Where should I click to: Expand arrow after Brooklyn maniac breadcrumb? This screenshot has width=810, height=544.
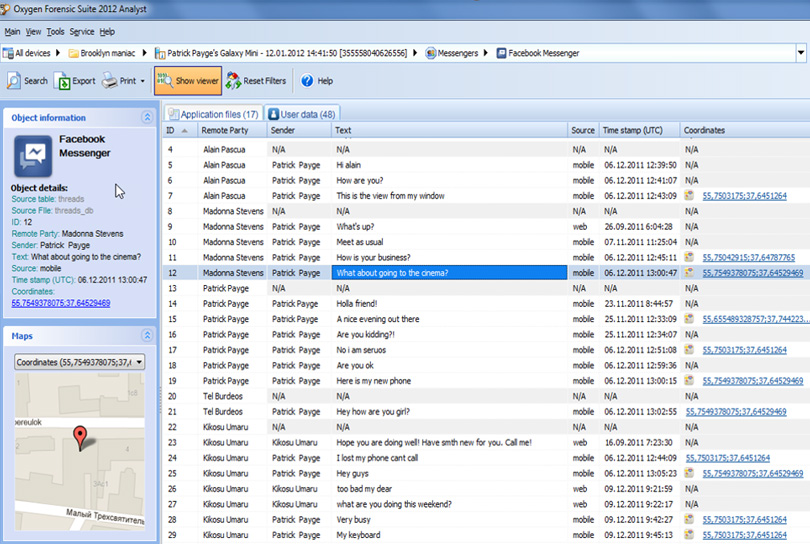(144, 53)
